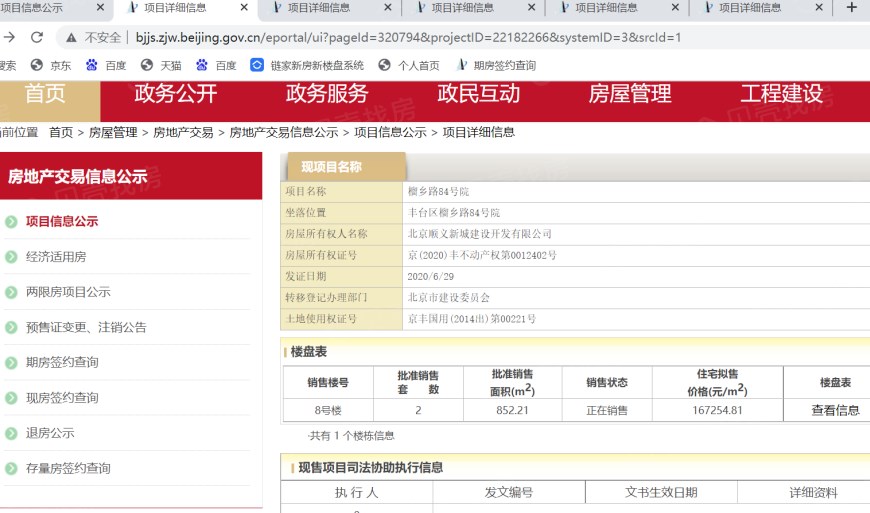Open the 京东 bookmark
The height and width of the screenshot is (513, 870).
[x=52, y=65]
